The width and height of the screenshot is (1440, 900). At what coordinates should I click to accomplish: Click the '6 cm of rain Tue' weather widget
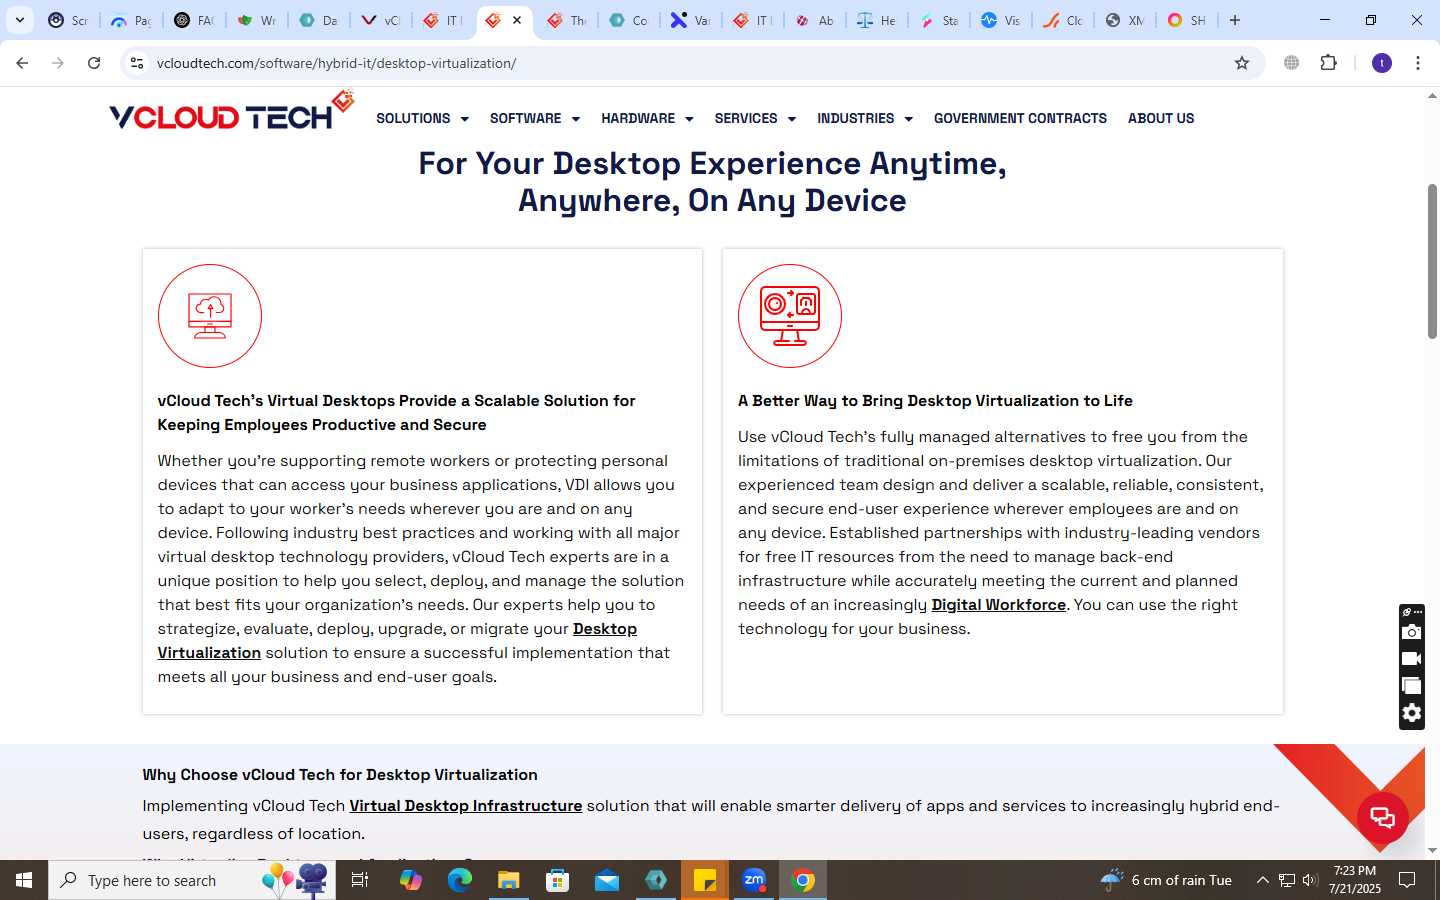[1166, 880]
